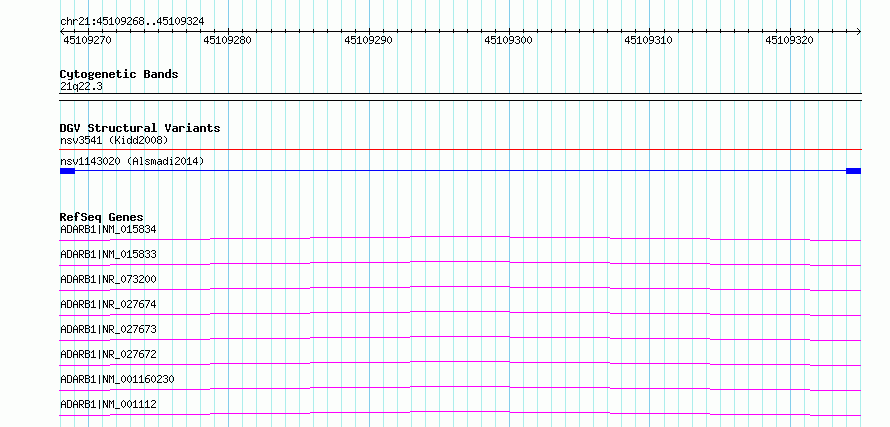This screenshot has width=890, height=427.
Task: Click ruler position 45109300
Action: coord(509,40)
